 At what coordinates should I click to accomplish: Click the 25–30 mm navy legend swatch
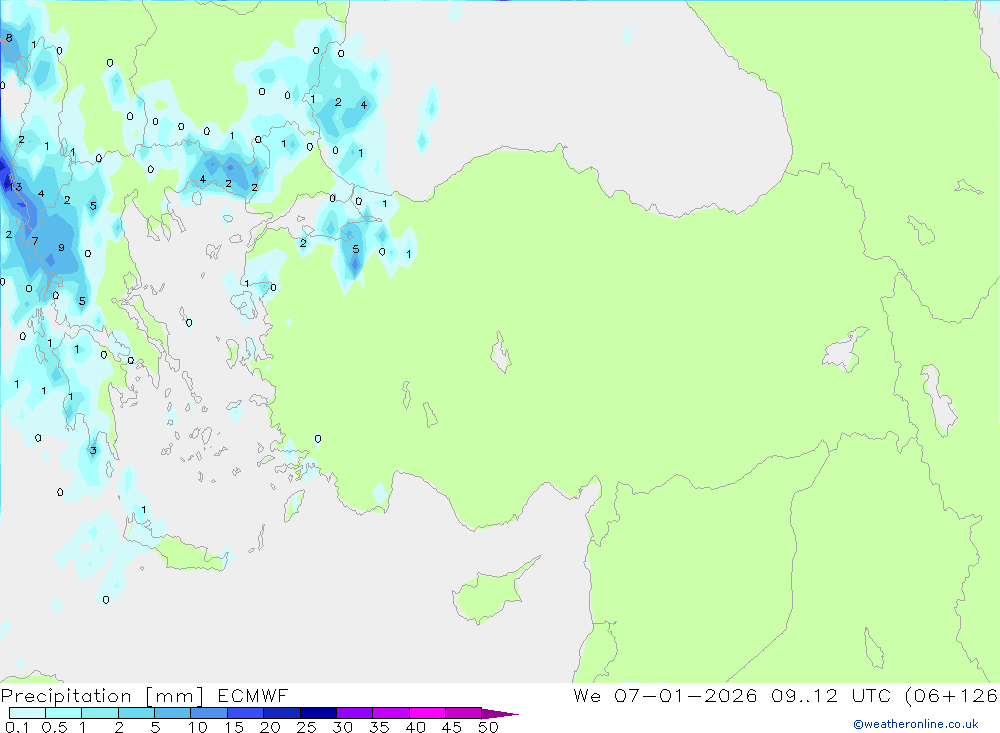(x=318, y=713)
